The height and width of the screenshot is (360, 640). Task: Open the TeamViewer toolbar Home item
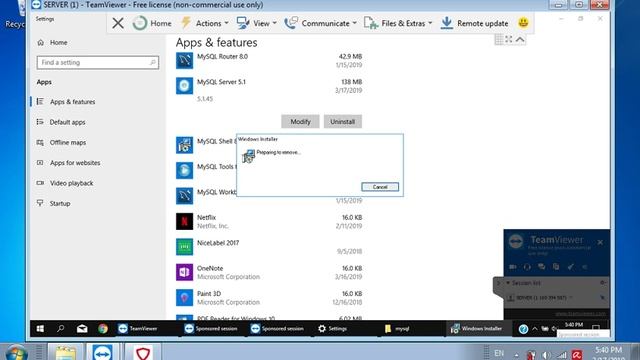(x=152, y=23)
